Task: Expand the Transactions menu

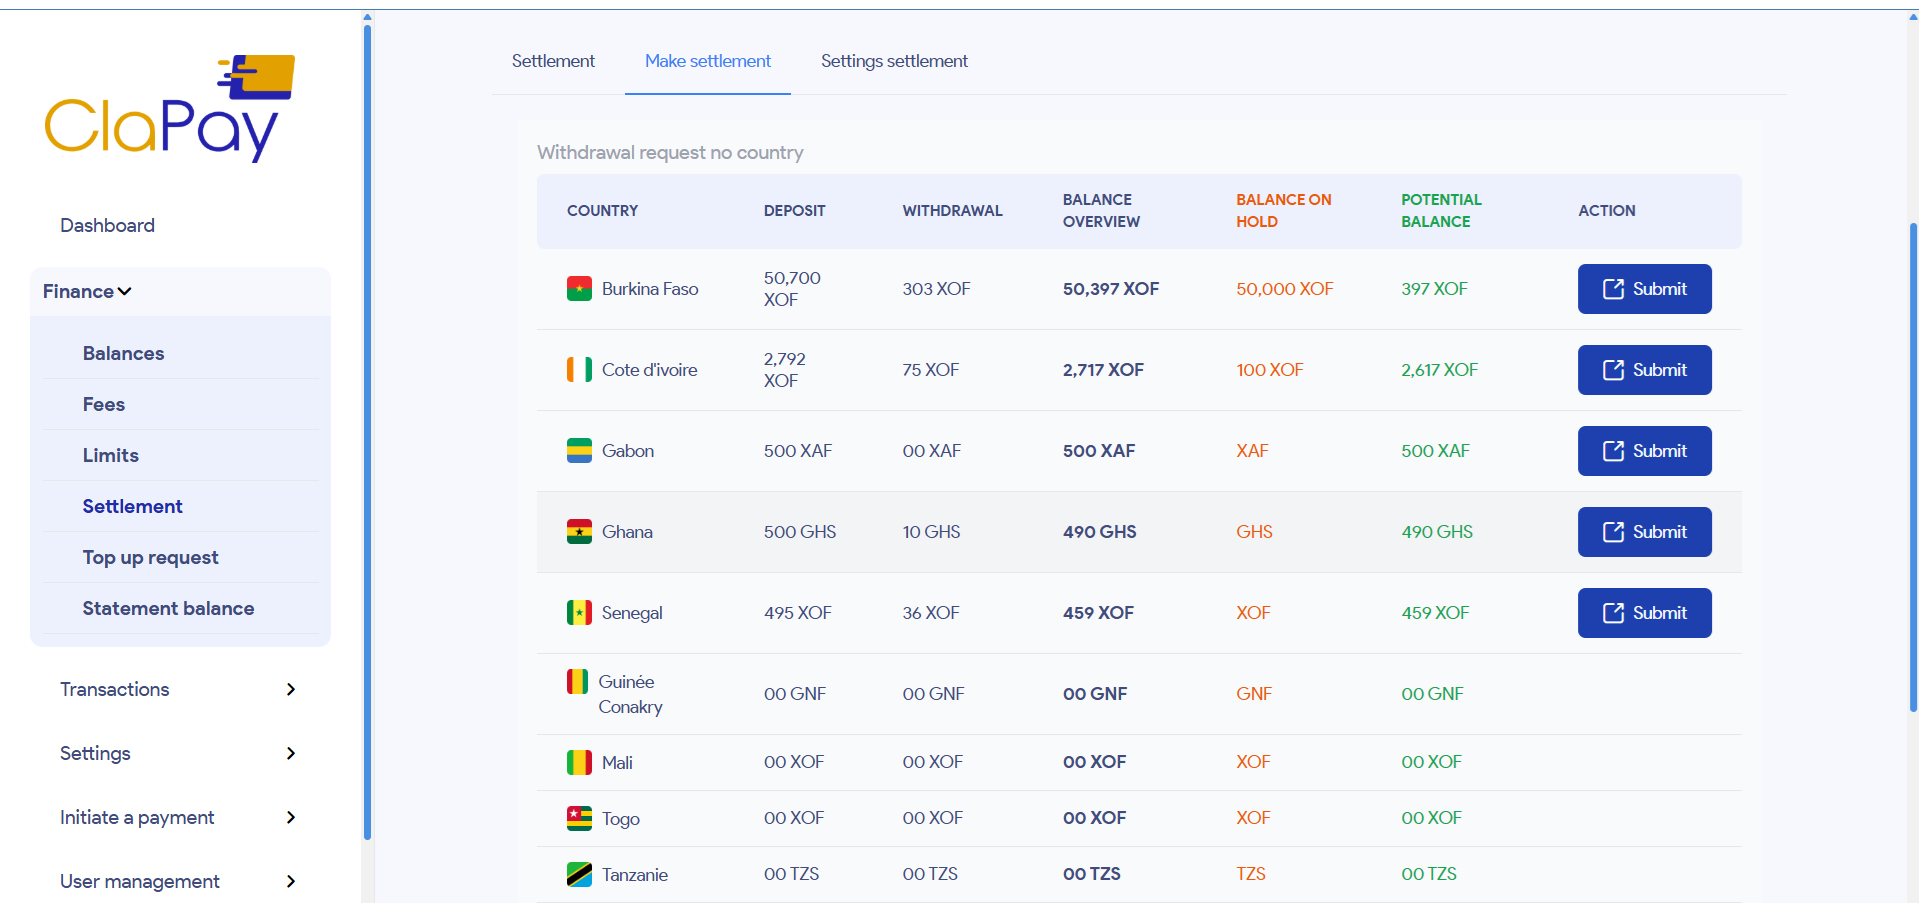Action: (x=178, y=689)
